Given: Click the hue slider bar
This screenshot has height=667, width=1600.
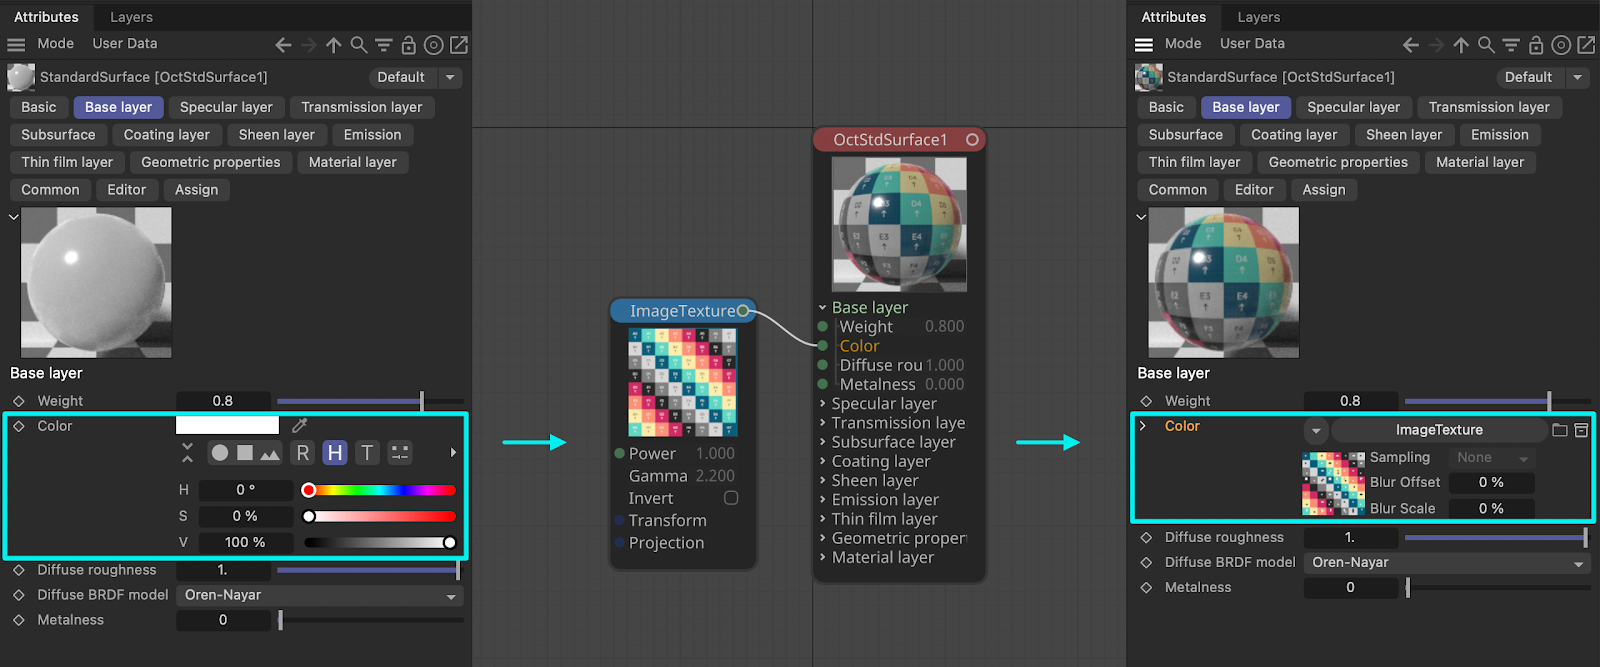Looking at the screenshot, I should click(x=379, y=490).
